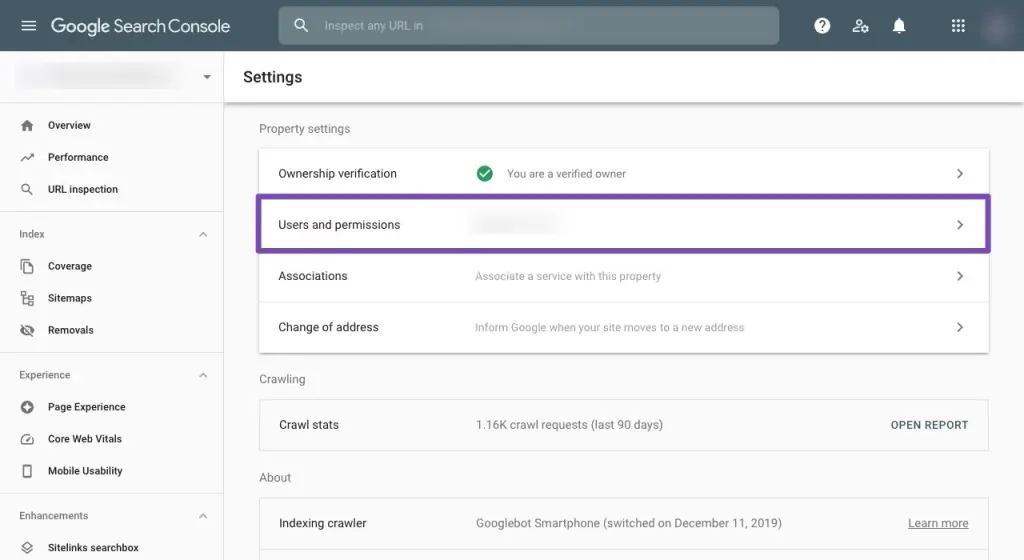Viewport: 1024px width, 560px height.
Task: Open Associations setting
Action: click(x=624, y=276)
